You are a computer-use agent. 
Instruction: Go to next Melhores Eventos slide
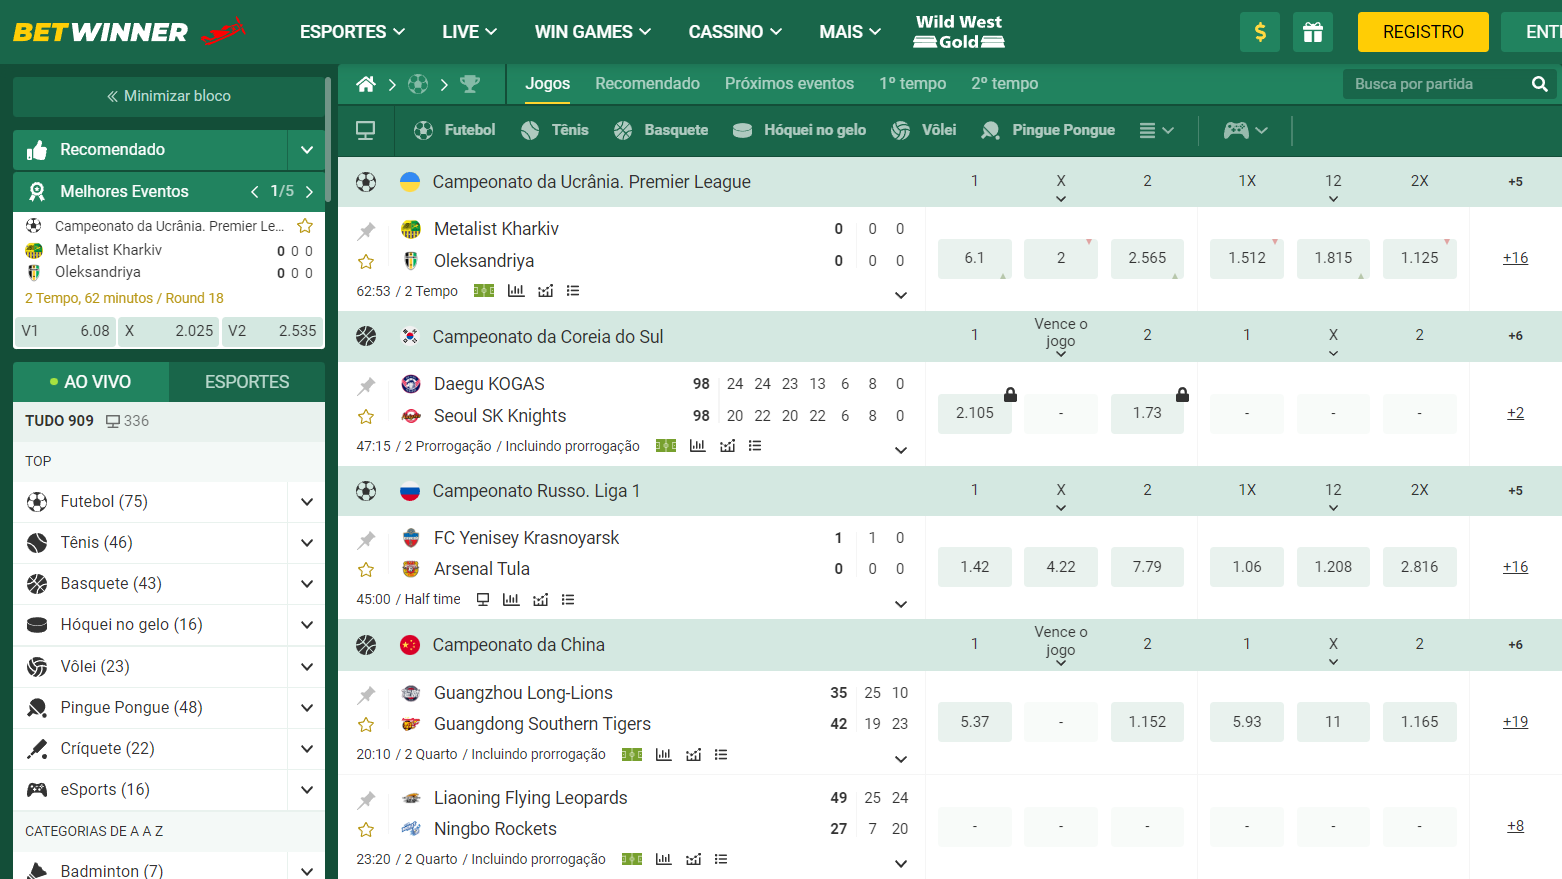point(309,192)
